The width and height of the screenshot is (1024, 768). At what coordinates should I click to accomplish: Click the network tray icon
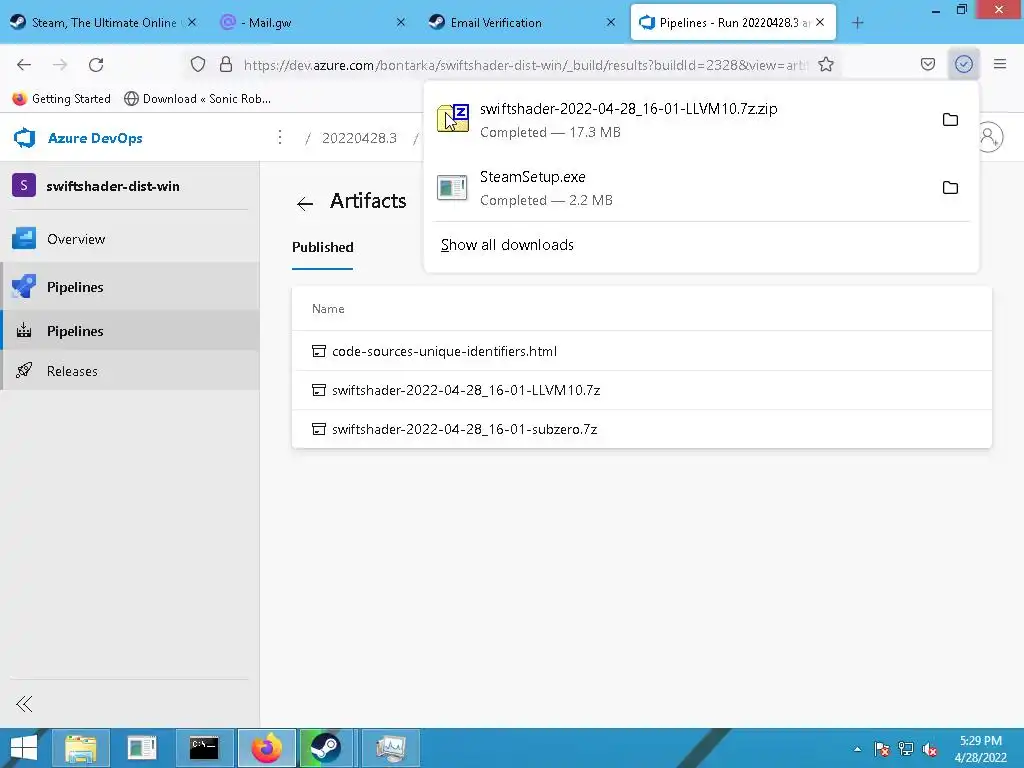(x=906, y=749)
